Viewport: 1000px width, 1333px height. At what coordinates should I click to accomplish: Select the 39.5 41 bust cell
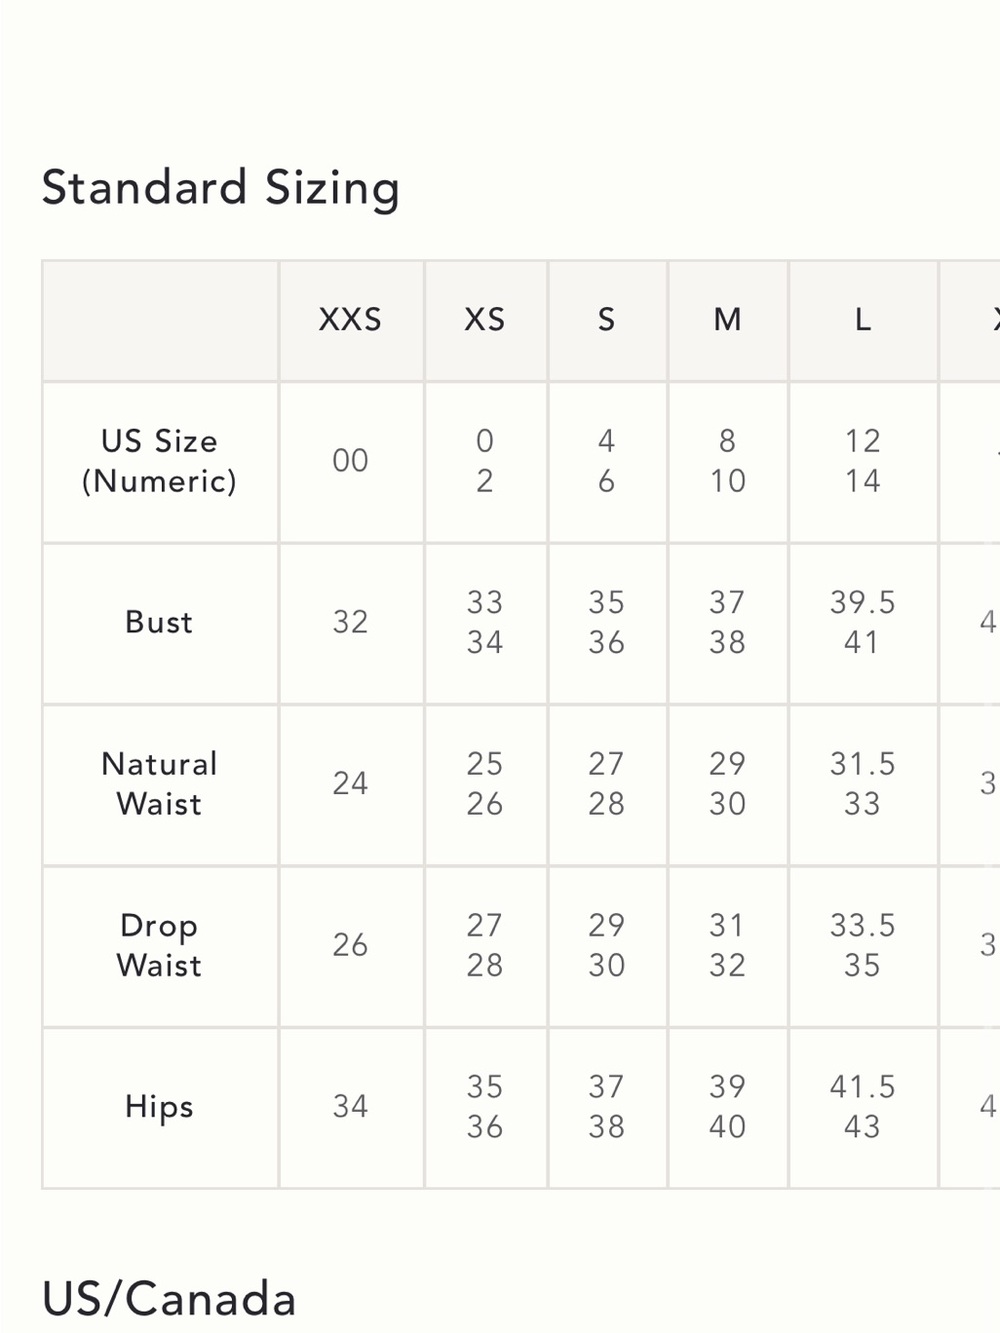pos(863,622)
